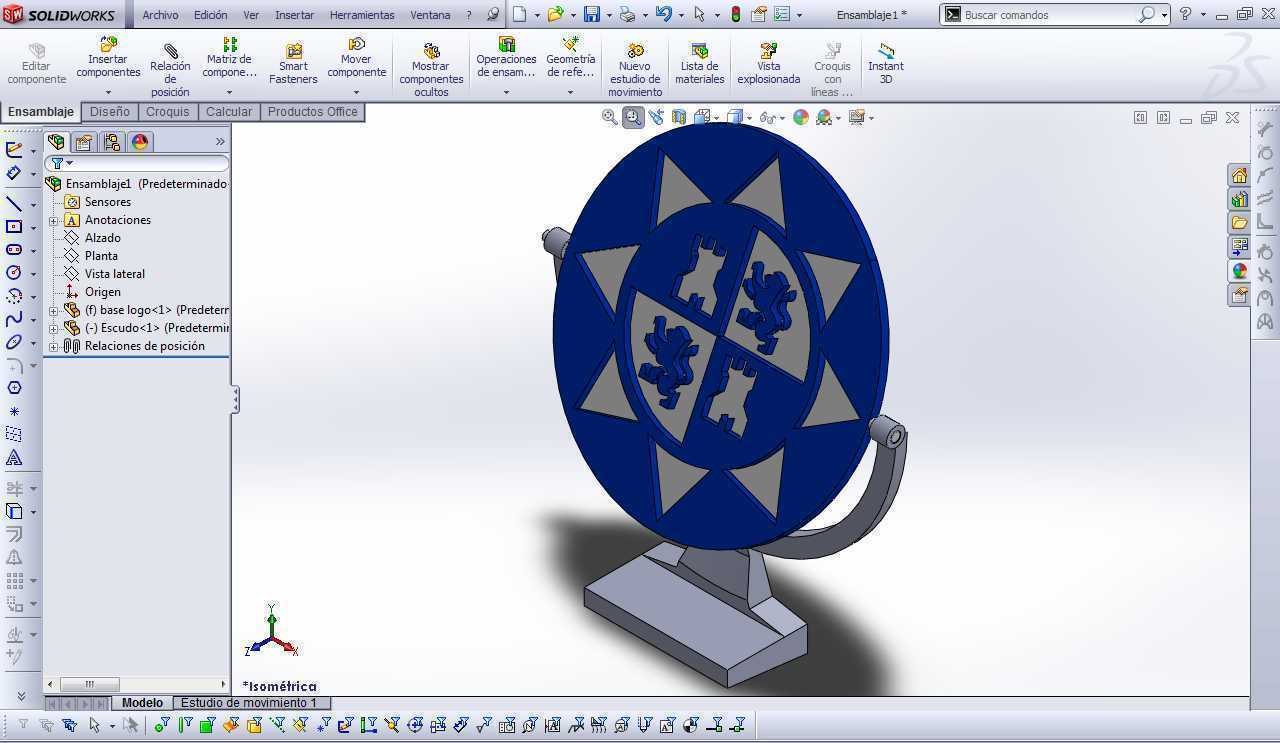The image size is (1280, 743).
Task: Open the DisplayManager tab icon
Action: tap(140, 142)
